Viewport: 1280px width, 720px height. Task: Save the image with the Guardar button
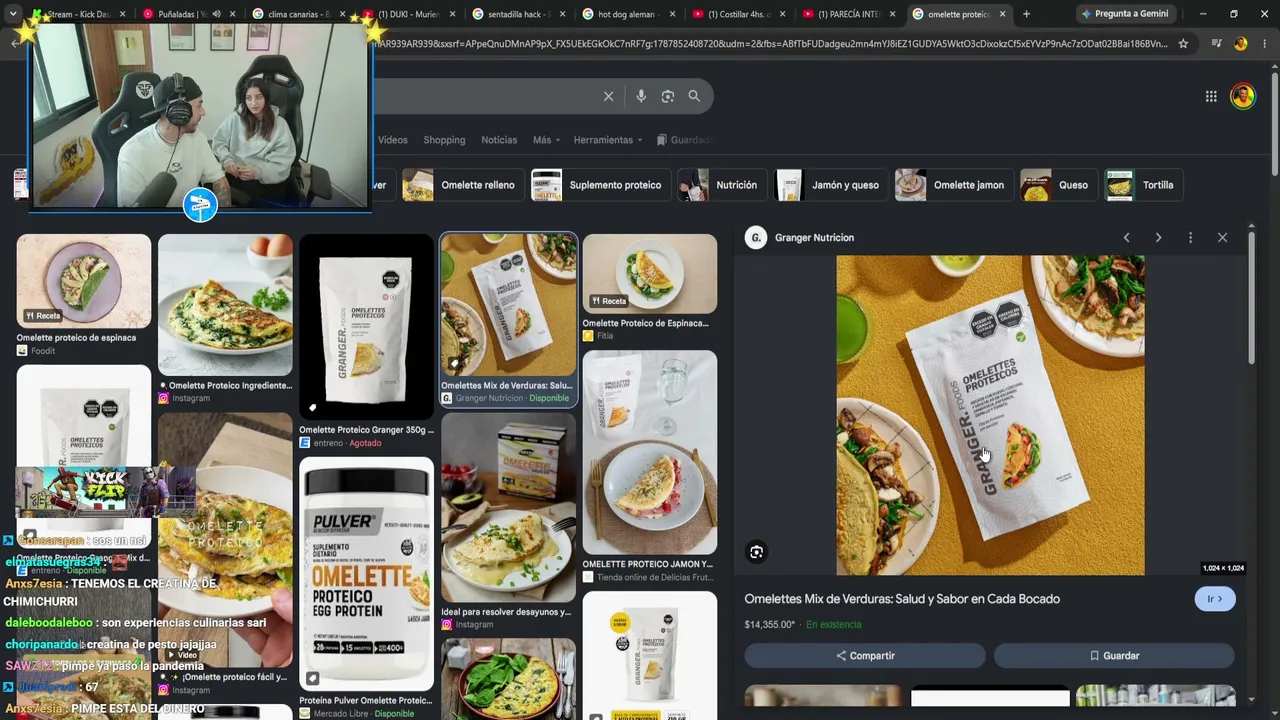(1114, 656)
